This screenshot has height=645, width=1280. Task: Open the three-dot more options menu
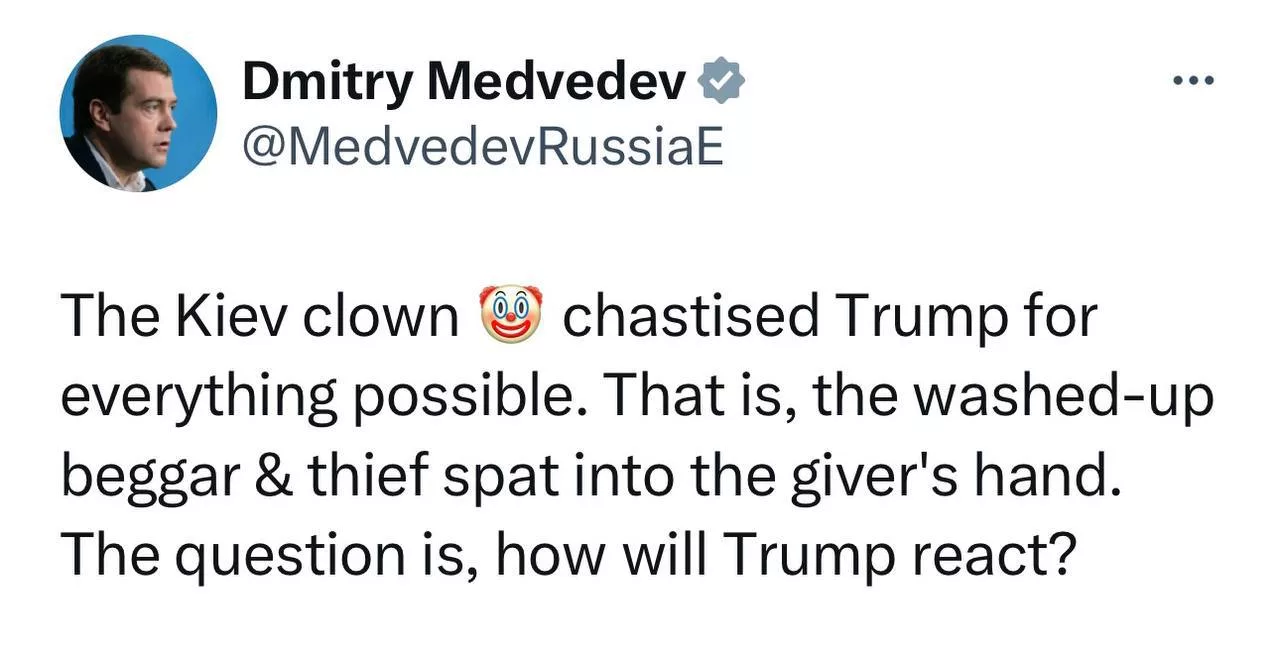click(1194, 82)
